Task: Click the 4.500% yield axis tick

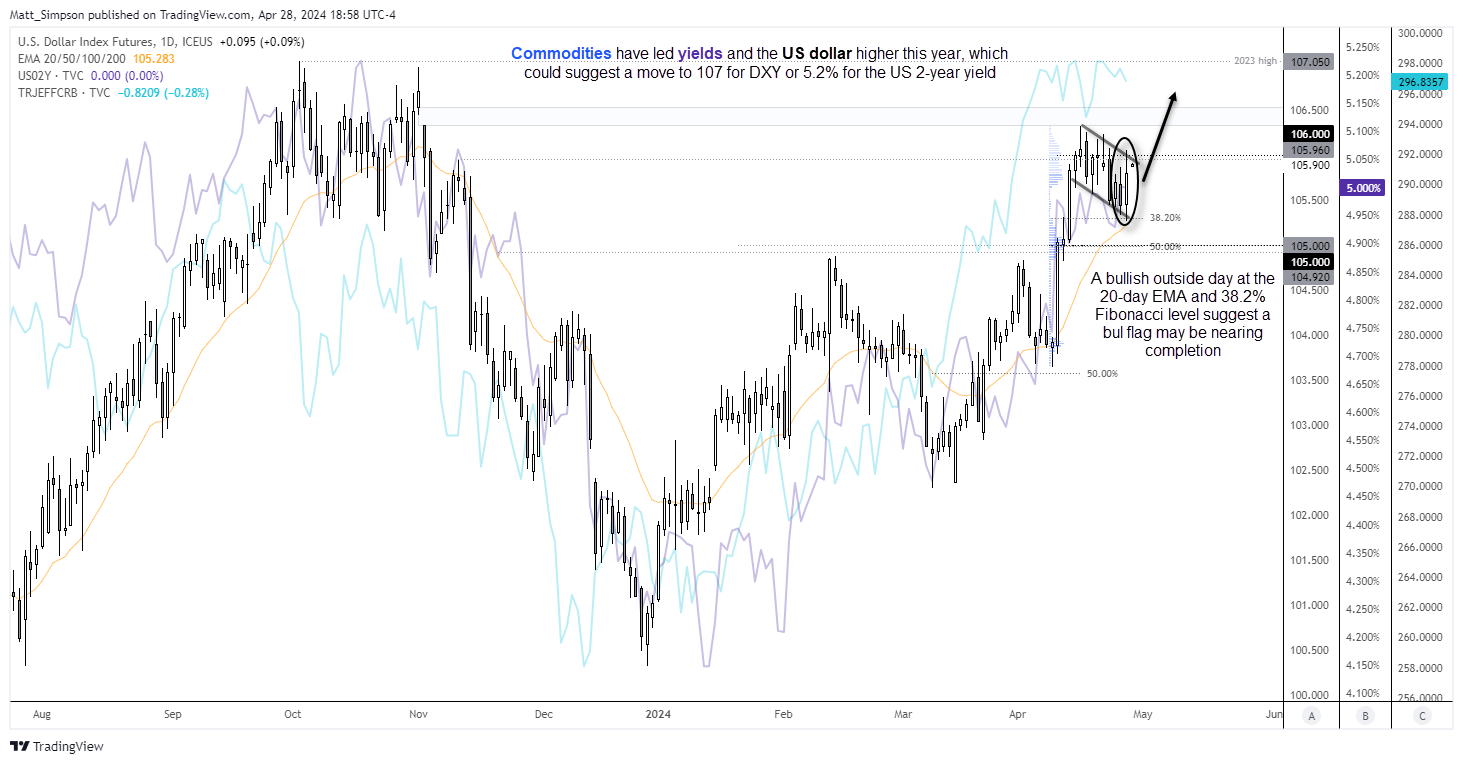Action: click(1364, 468)
